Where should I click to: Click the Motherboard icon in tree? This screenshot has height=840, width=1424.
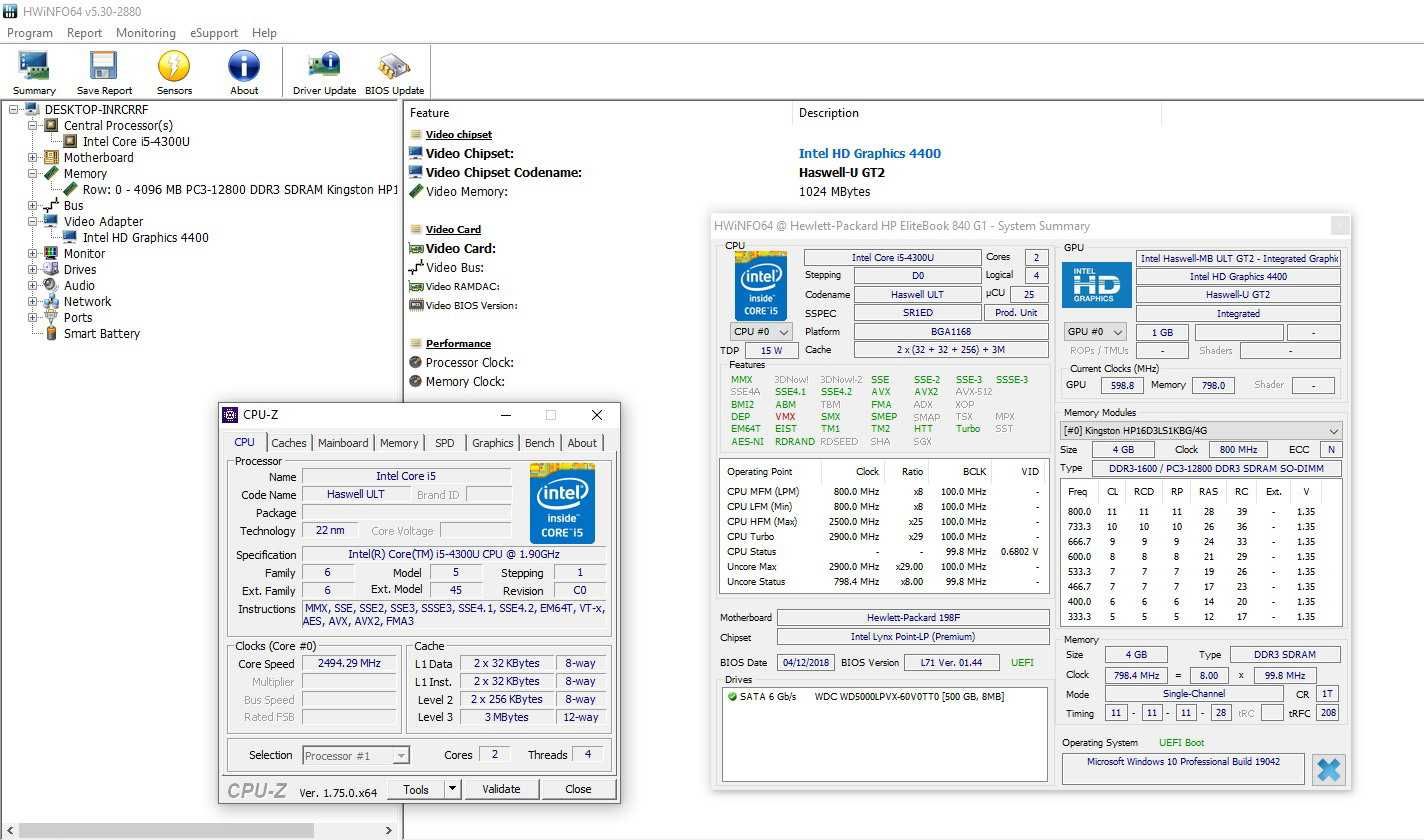pos(51,158)
